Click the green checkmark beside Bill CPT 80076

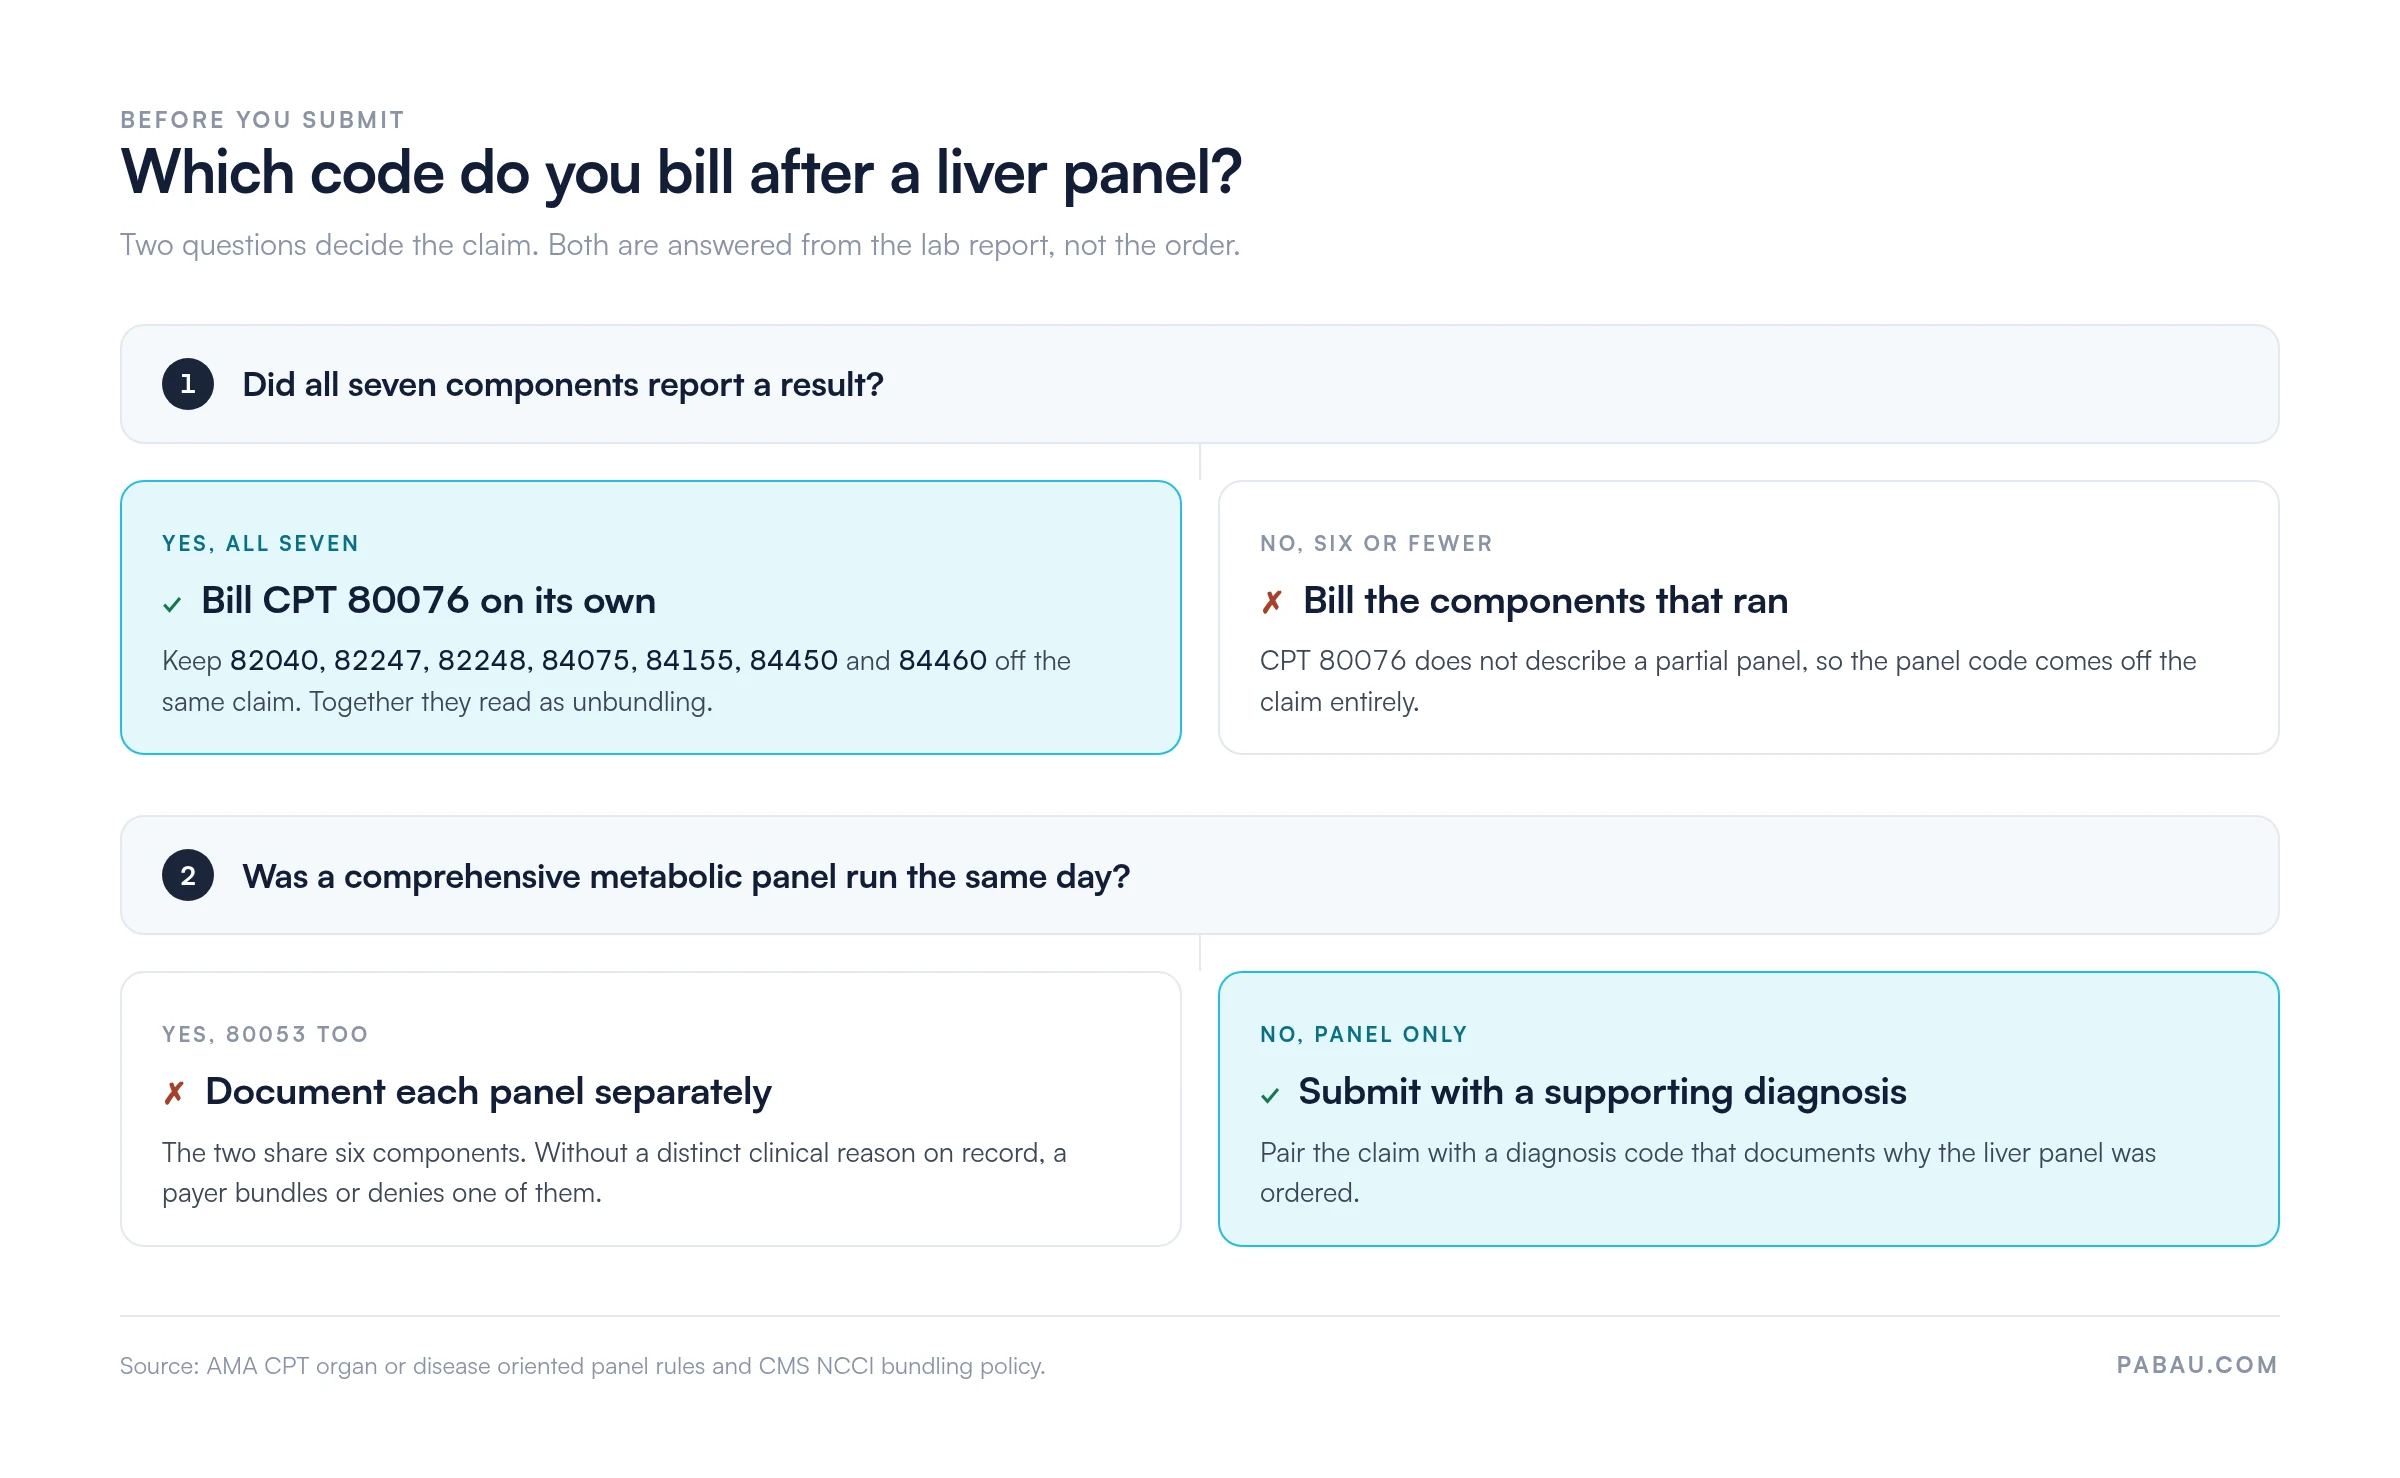172,604
